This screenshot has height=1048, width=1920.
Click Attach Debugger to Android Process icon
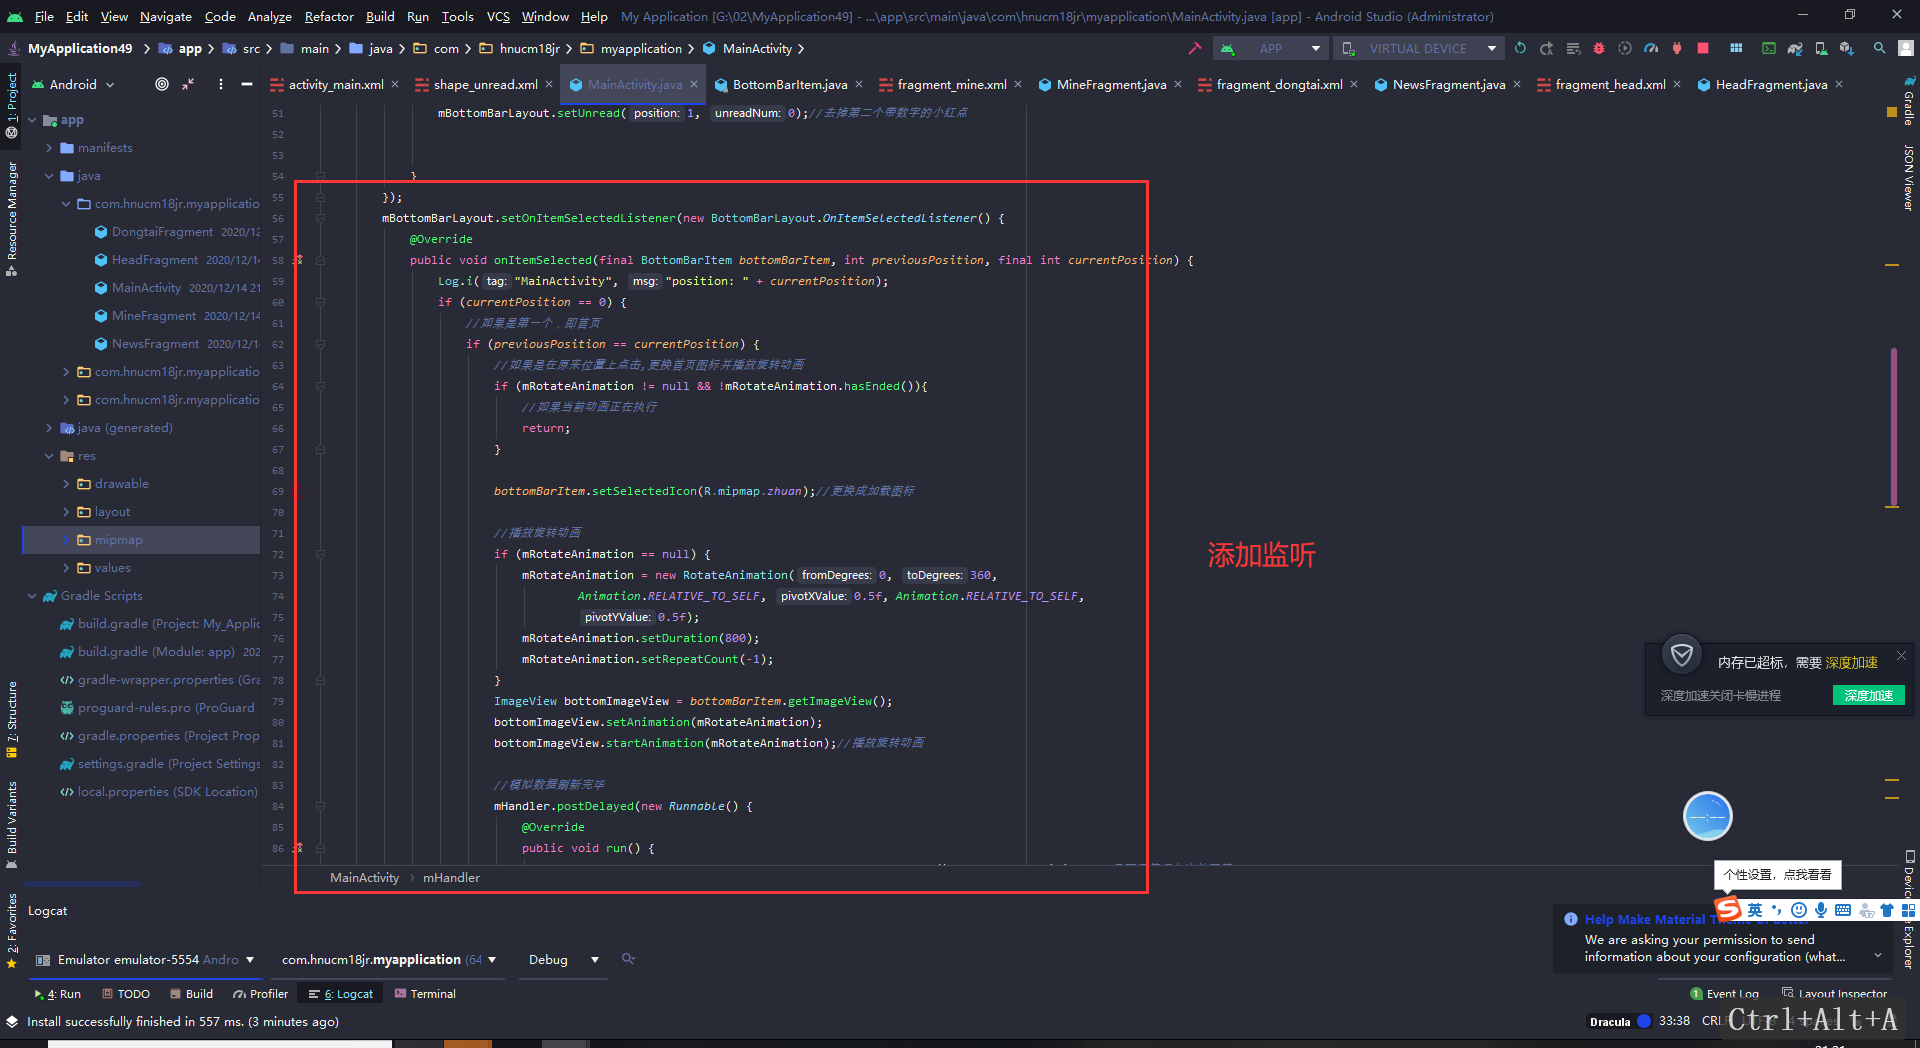[x=1677, y=48]
